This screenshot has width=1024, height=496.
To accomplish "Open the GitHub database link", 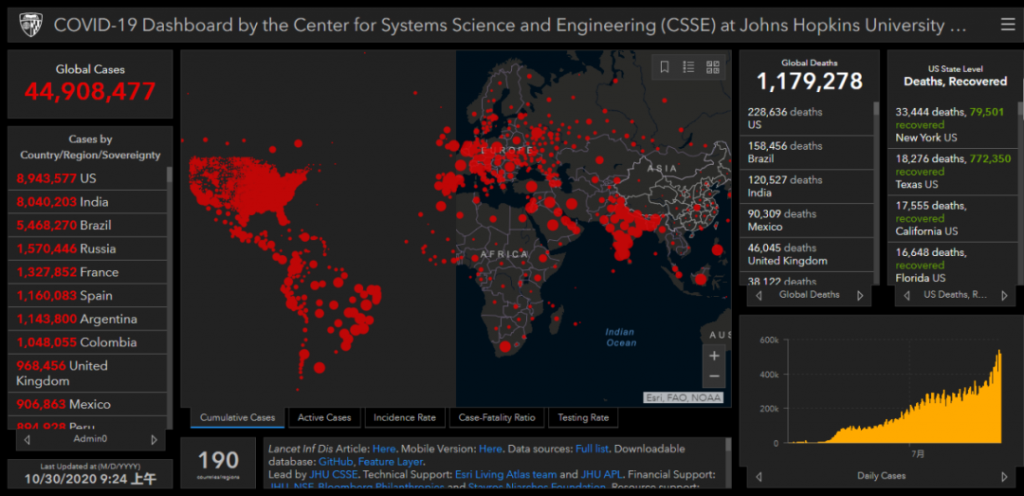I will [x=336, y=461].
